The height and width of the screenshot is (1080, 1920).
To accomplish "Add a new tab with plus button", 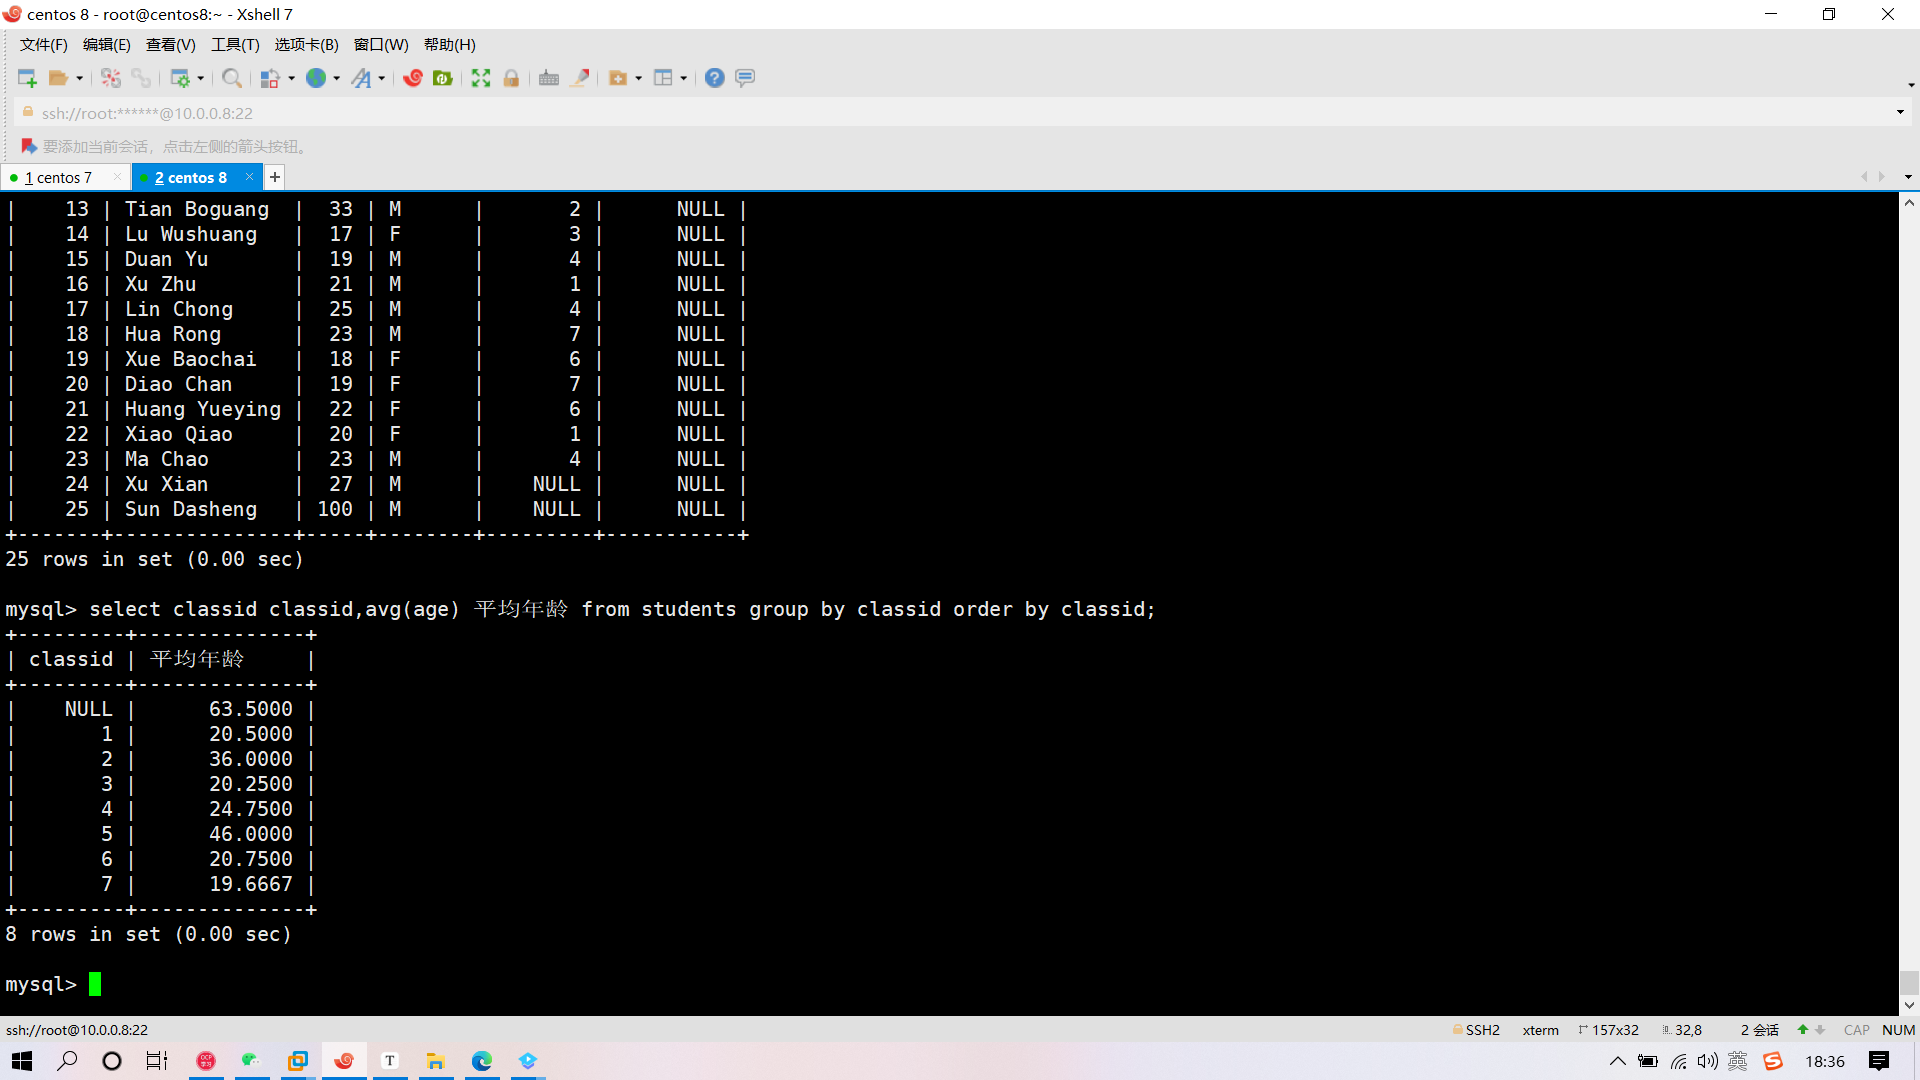I will coord(275,177).
